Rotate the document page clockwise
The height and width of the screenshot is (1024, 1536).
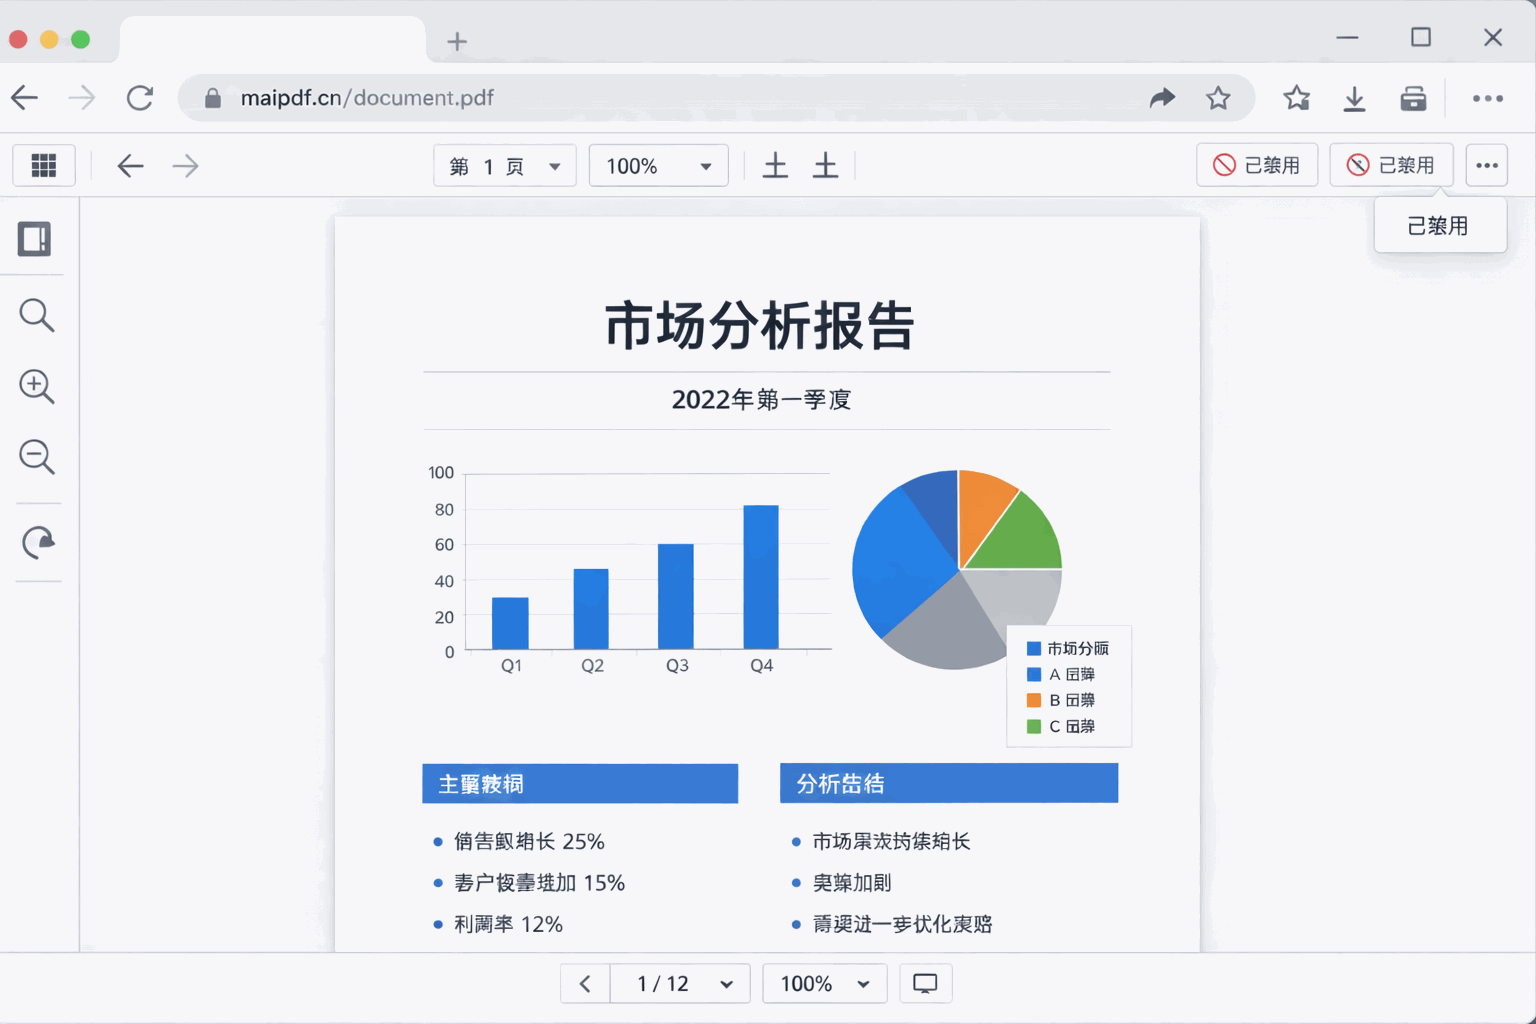click(36, 542)
